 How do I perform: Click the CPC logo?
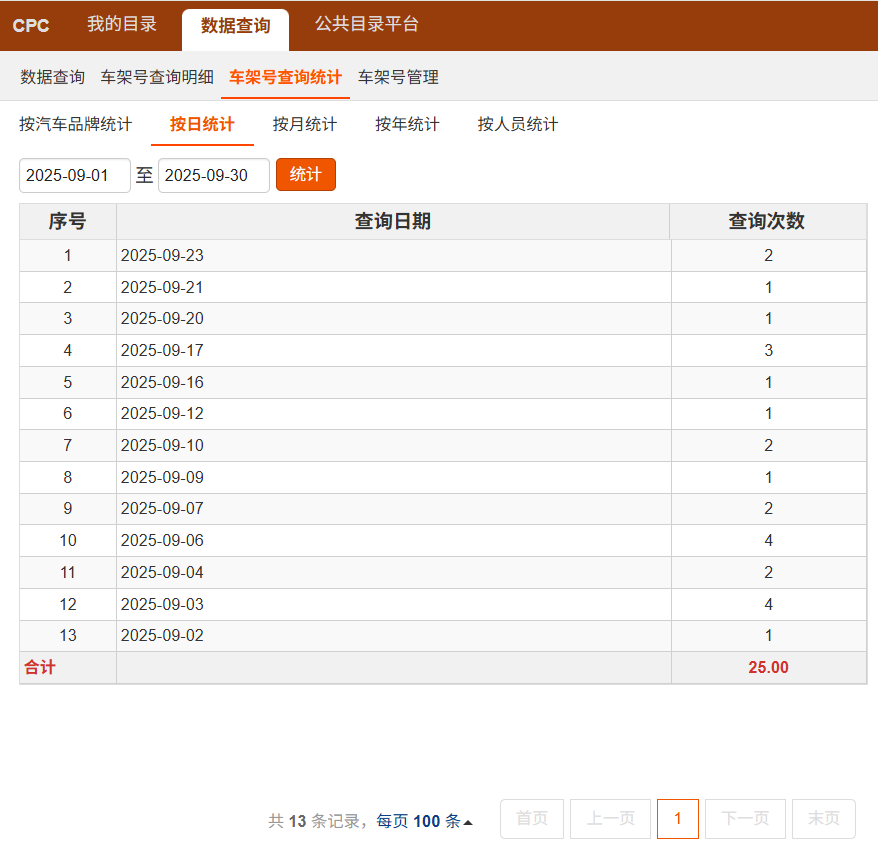pyautogui.click(x=31, y=26)
